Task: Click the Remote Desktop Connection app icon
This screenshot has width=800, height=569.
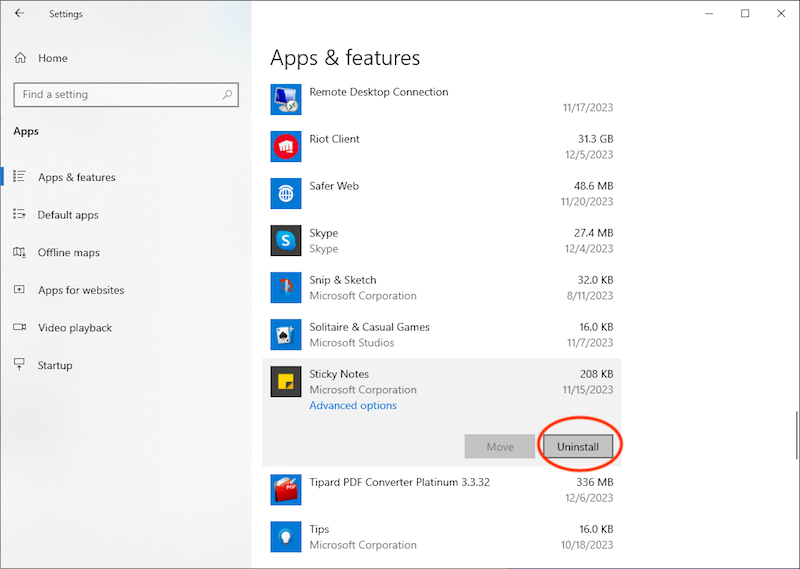Action: point(286,100)
